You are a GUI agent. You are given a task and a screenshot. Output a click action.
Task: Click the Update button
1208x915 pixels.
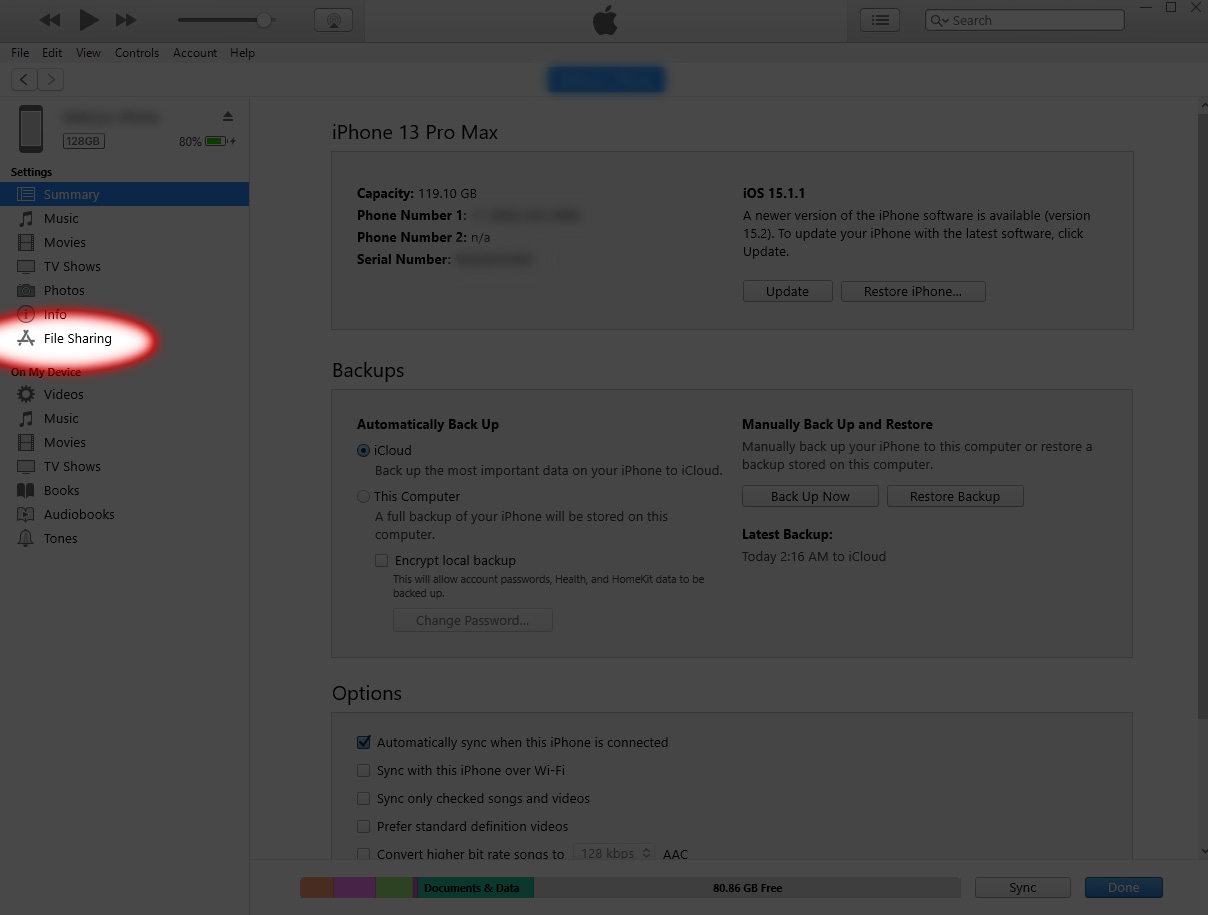787,291
